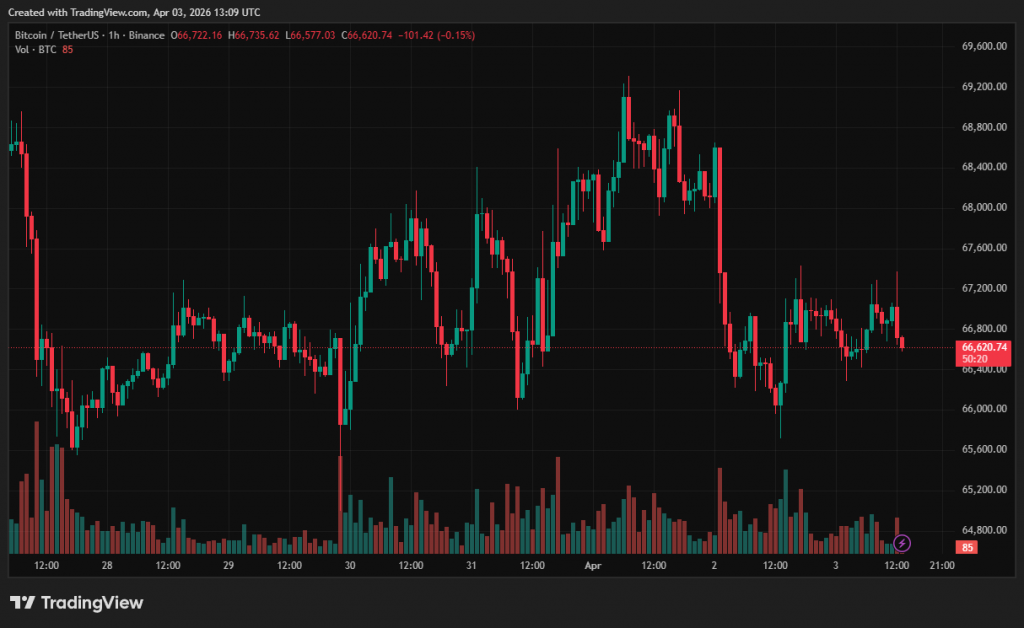1024x628 pixels.
Task: Click the low price value L66,577.03
Action: coord(311,35)
